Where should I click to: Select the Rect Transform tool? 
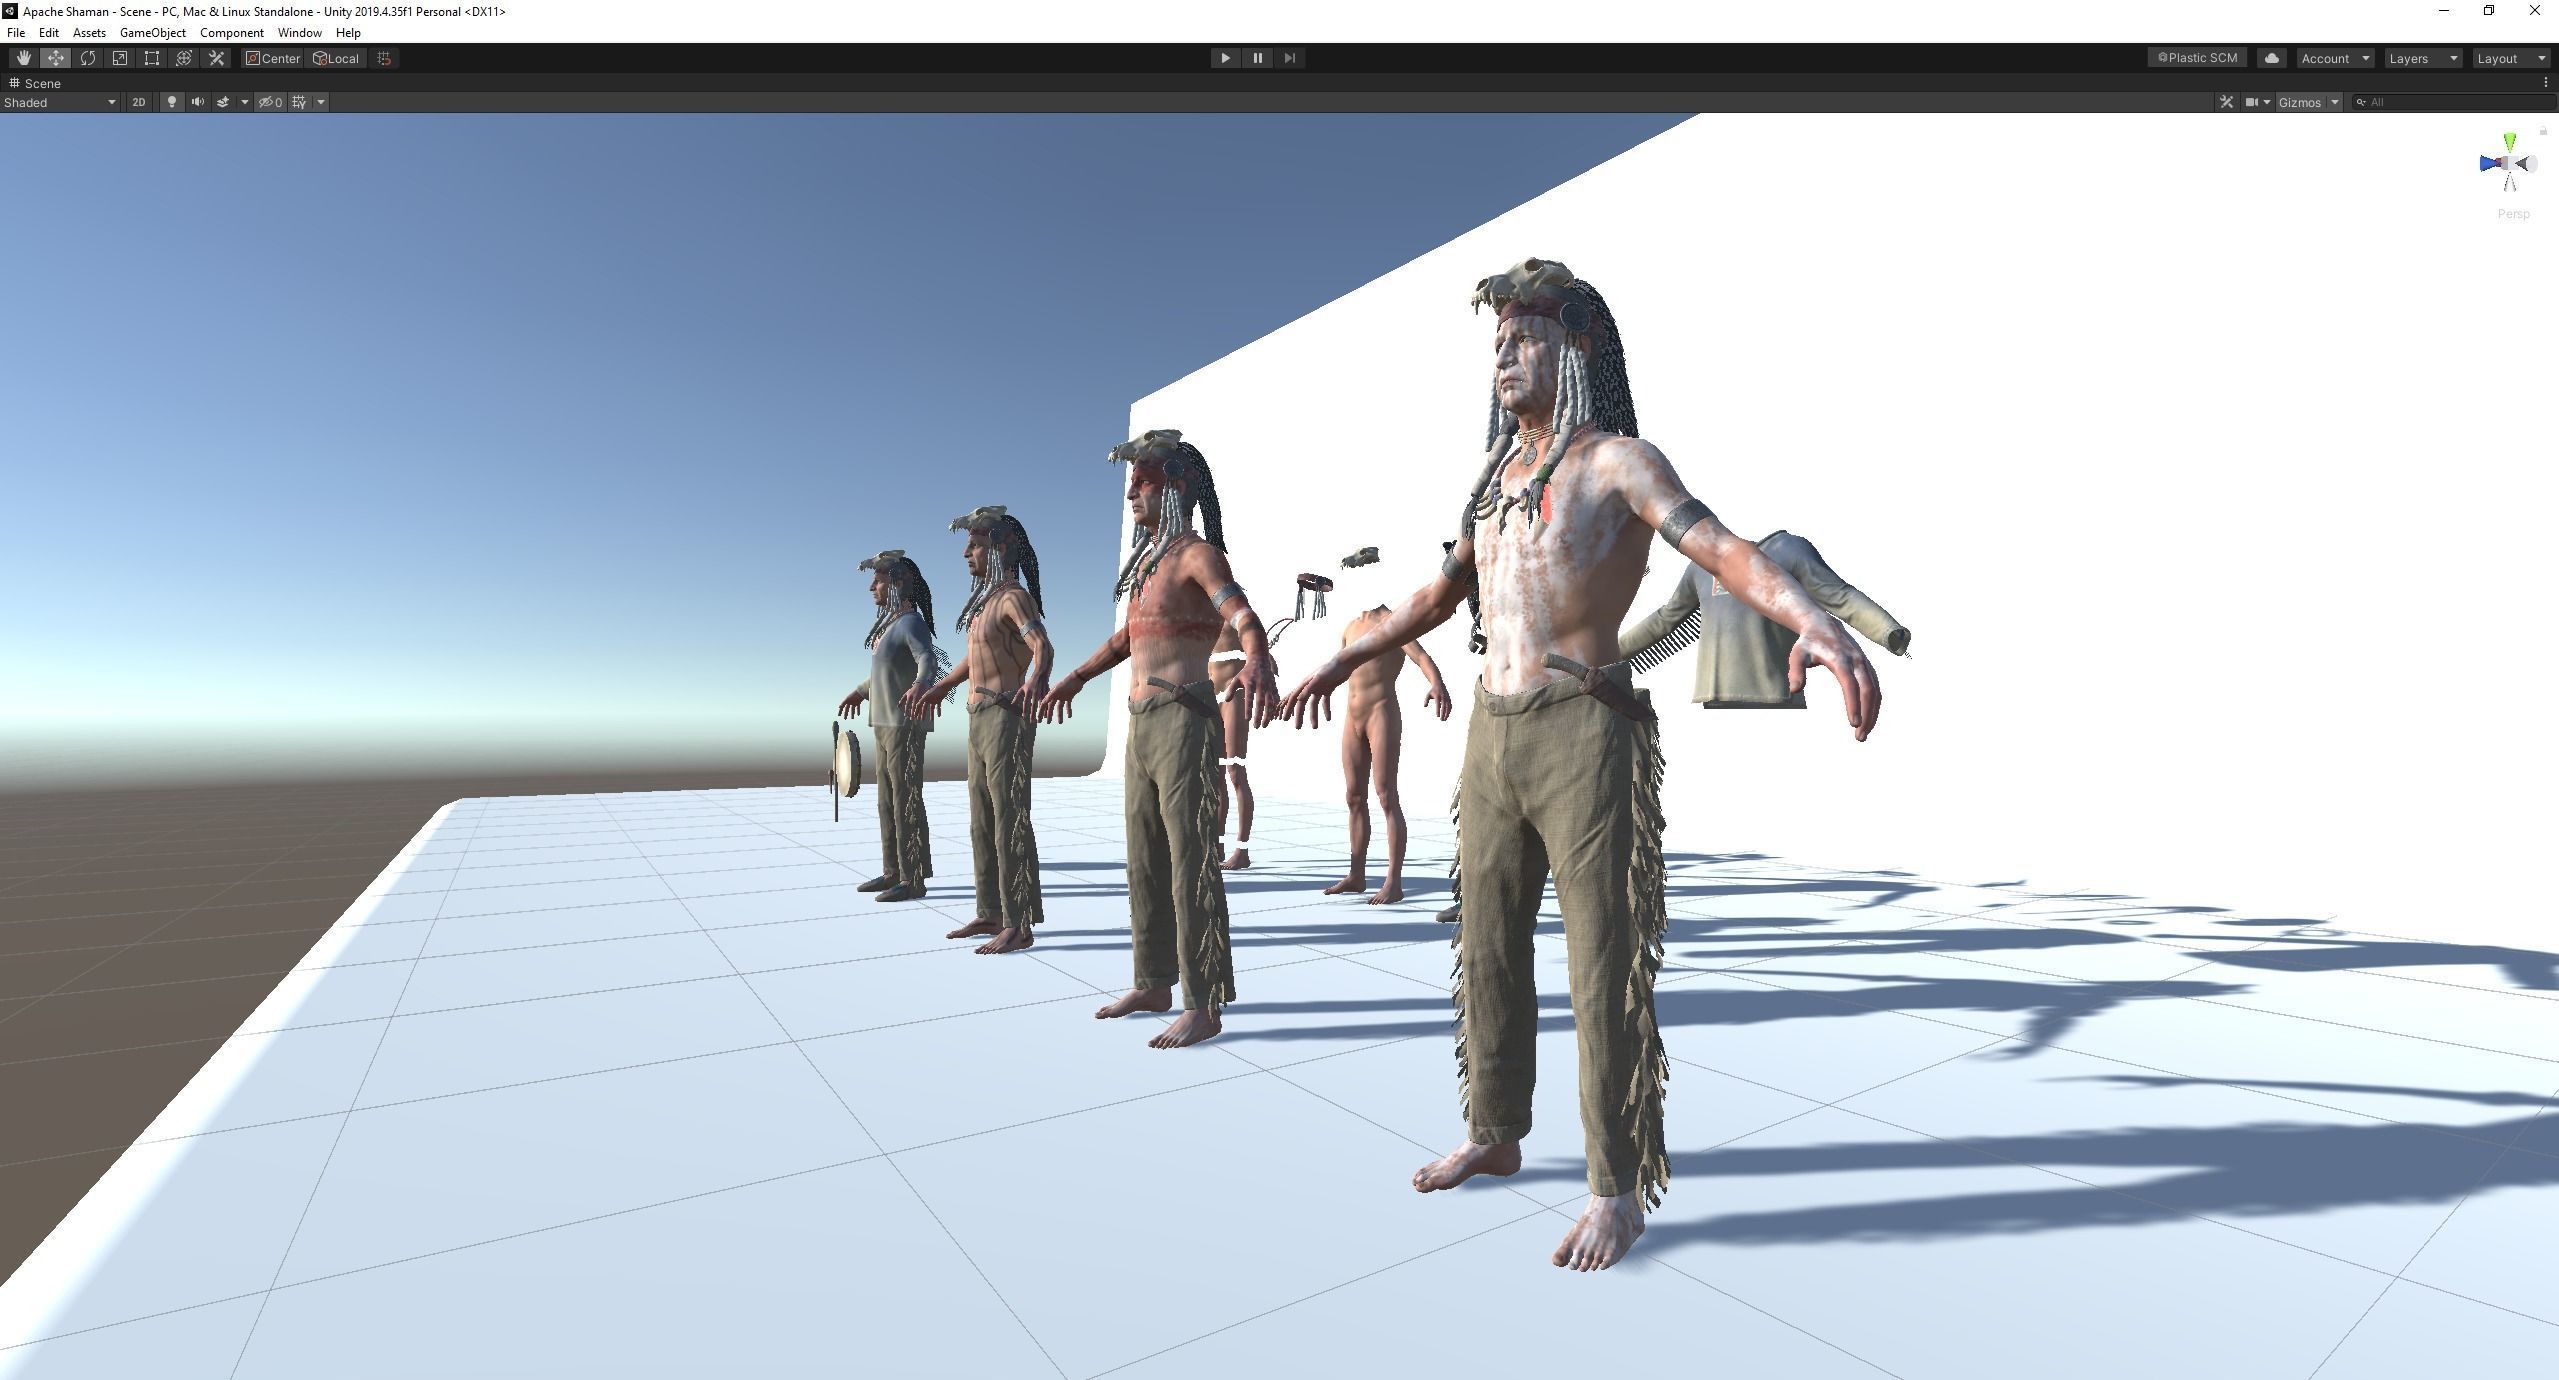point(152,58)
